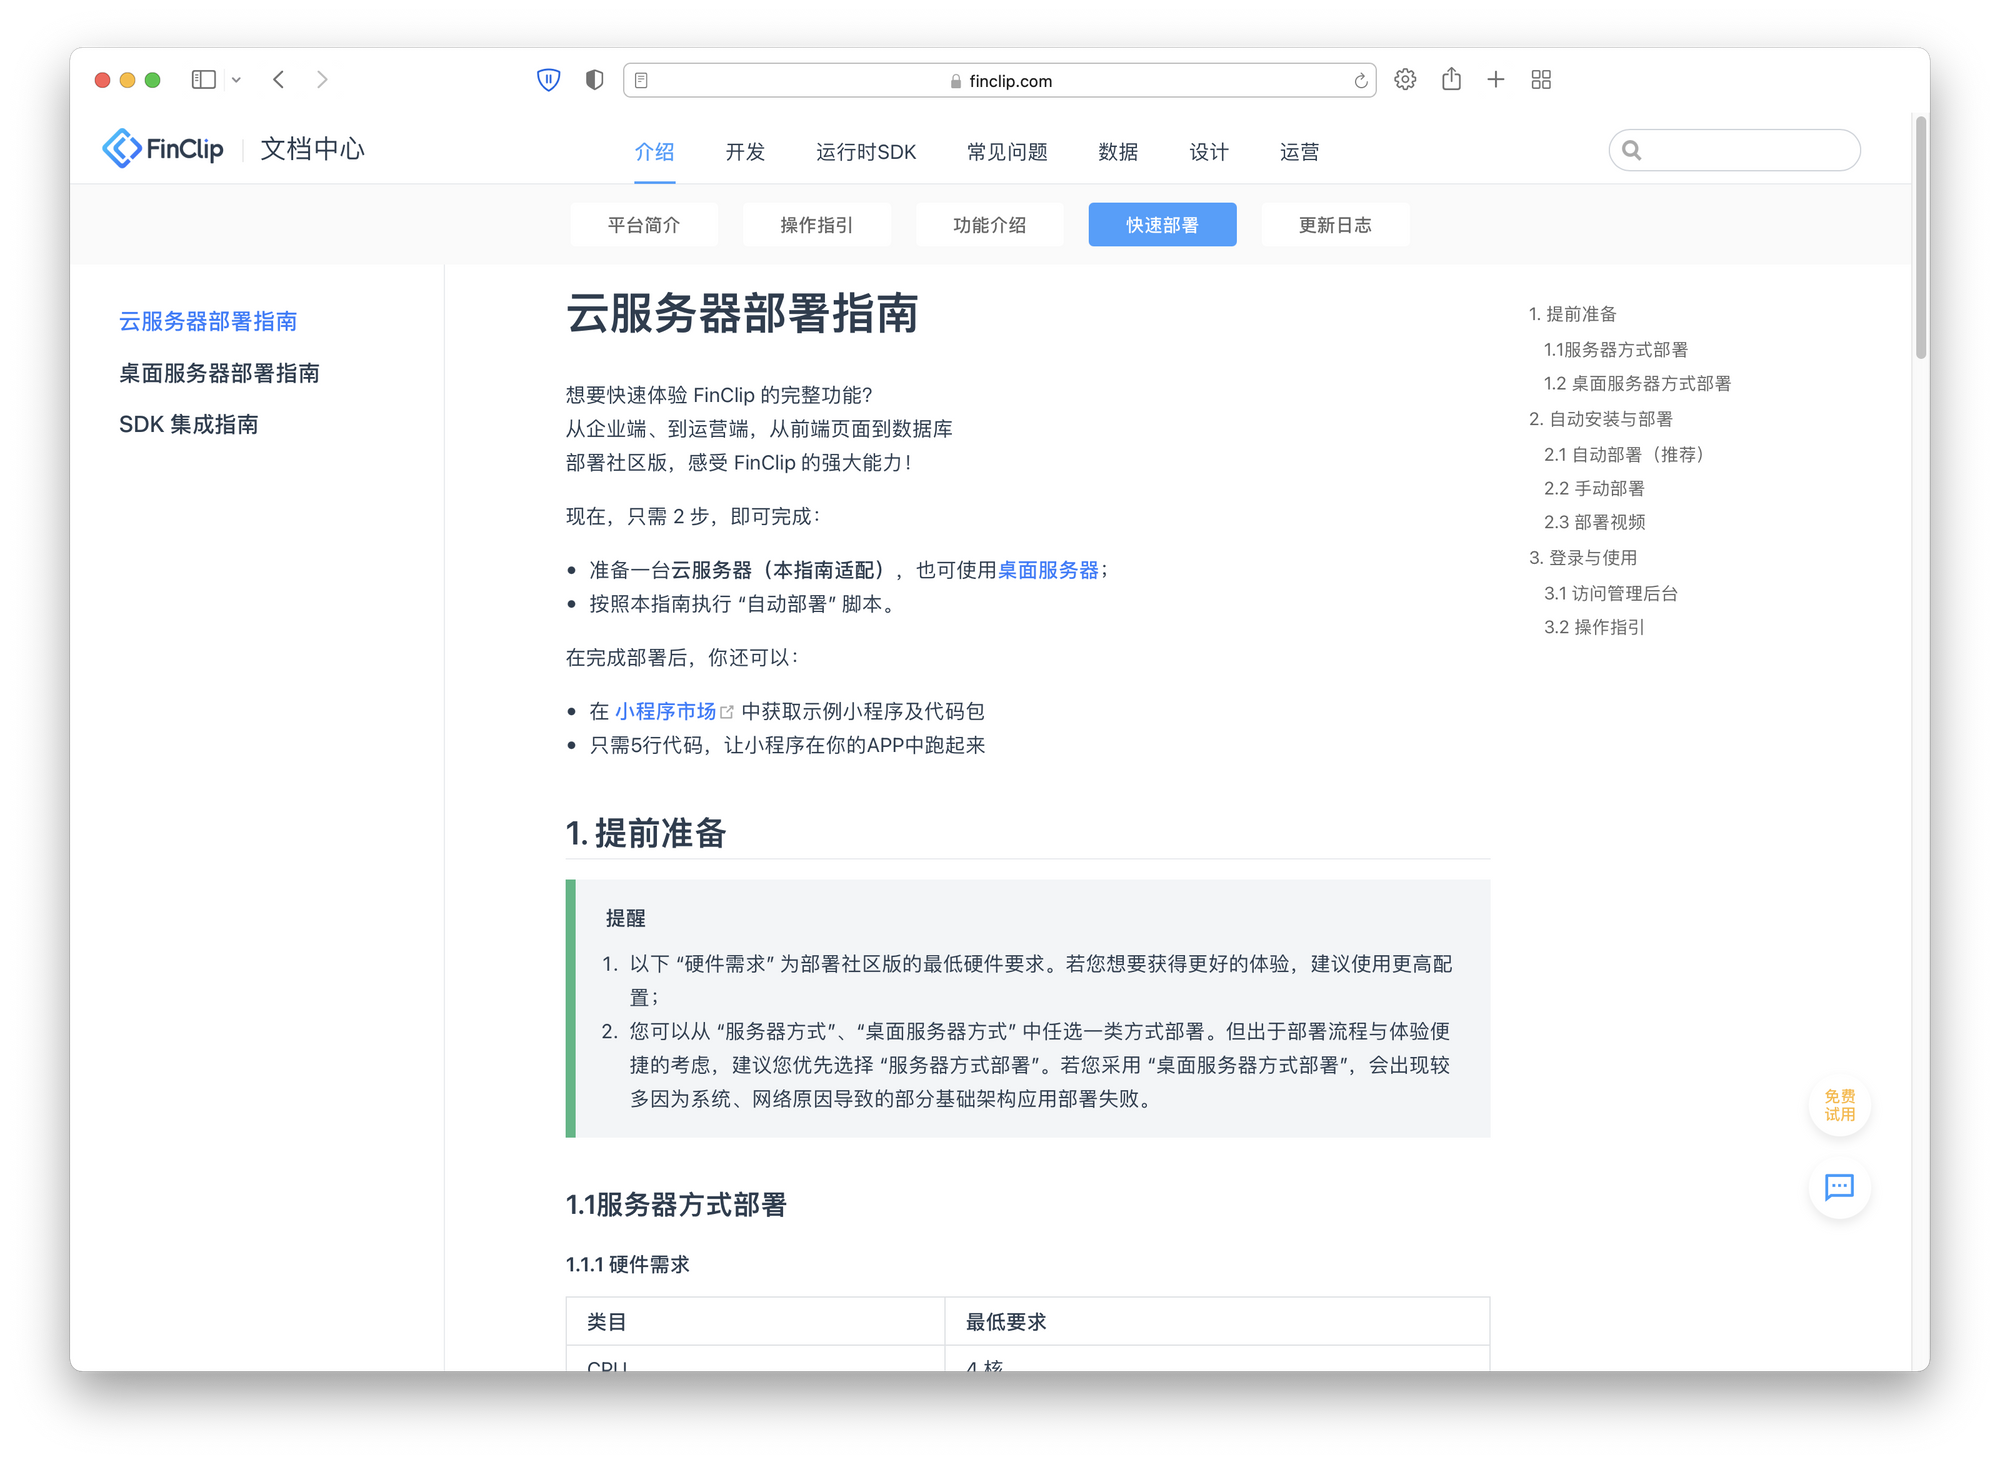2000x1464 pixels.
Task: Click the 文档中心 header title
Action: (312, 149)
